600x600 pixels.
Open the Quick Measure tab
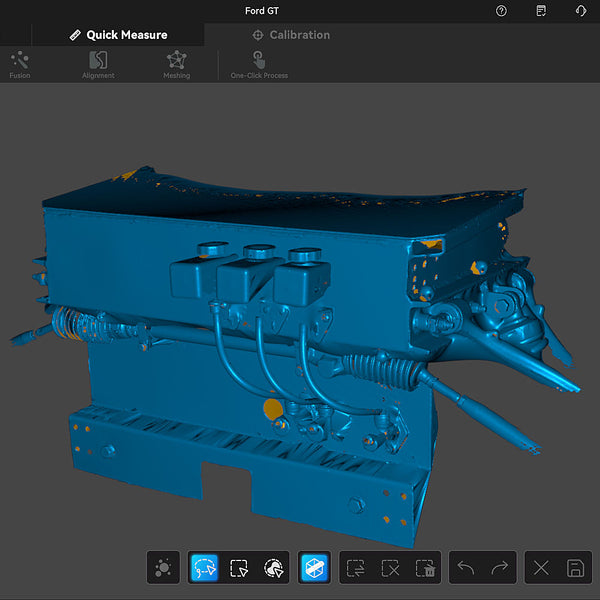point(118,35)
